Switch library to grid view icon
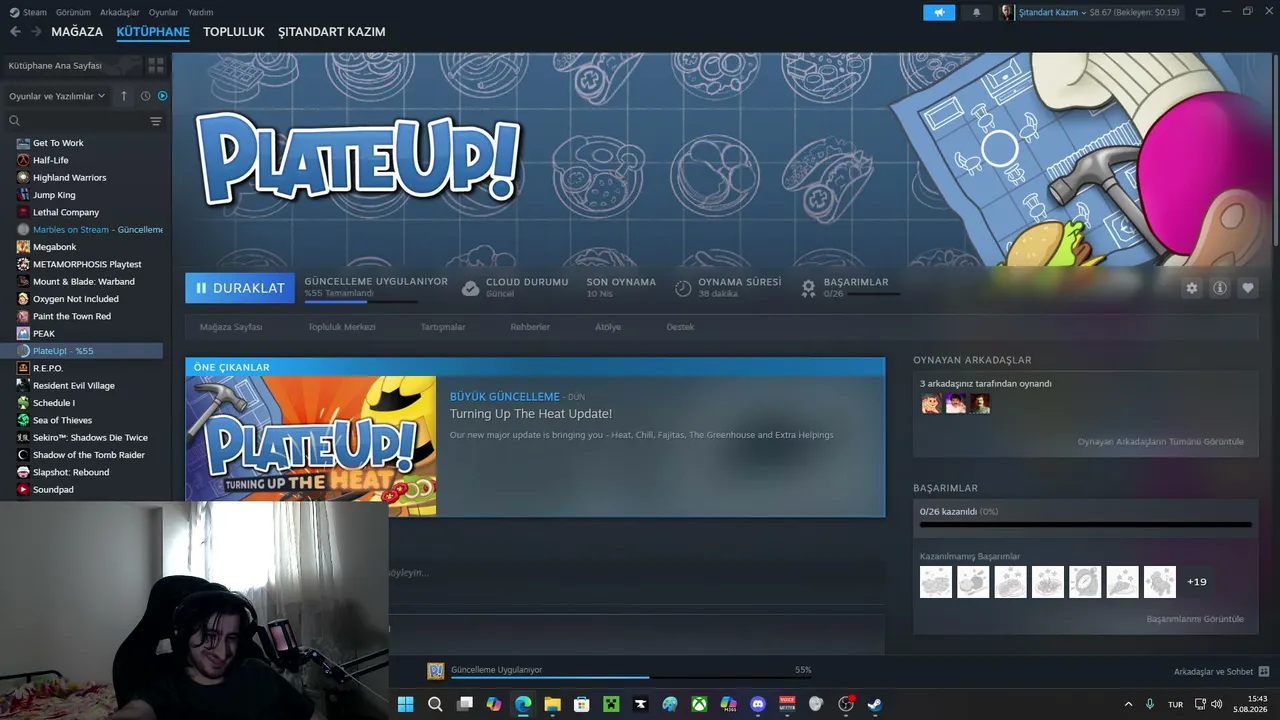This screenshot has width=1280, height=720. coord(156,65)
